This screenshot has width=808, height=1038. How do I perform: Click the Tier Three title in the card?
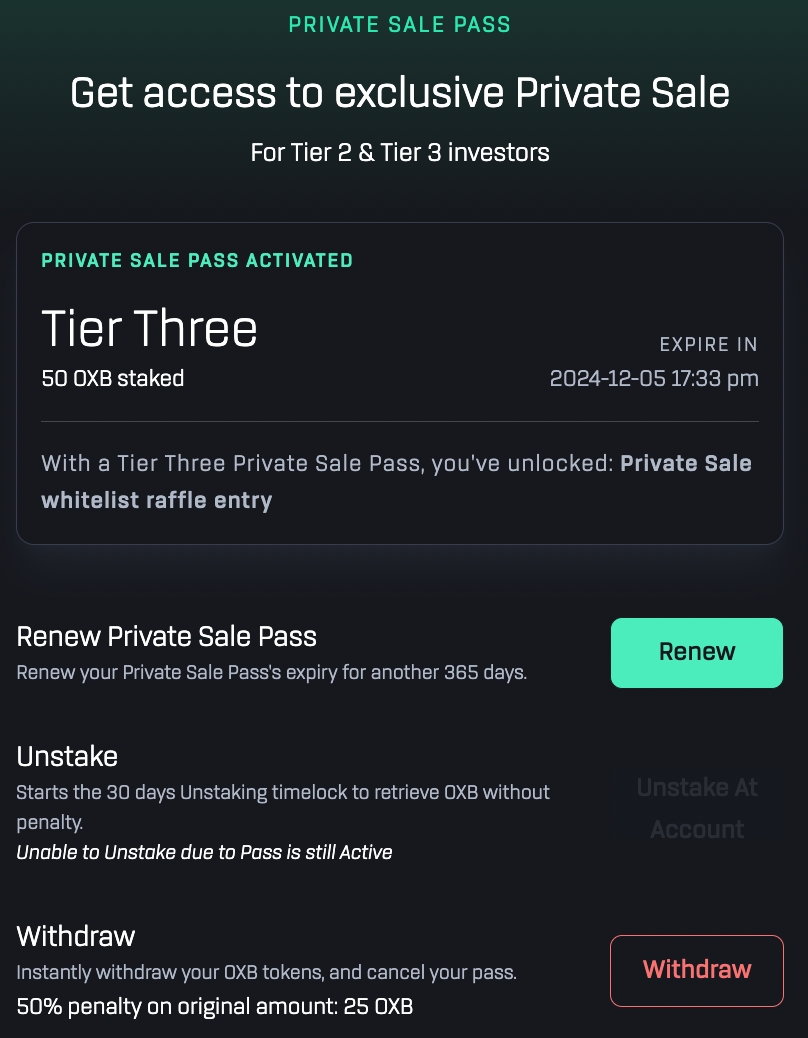[150, 328]
